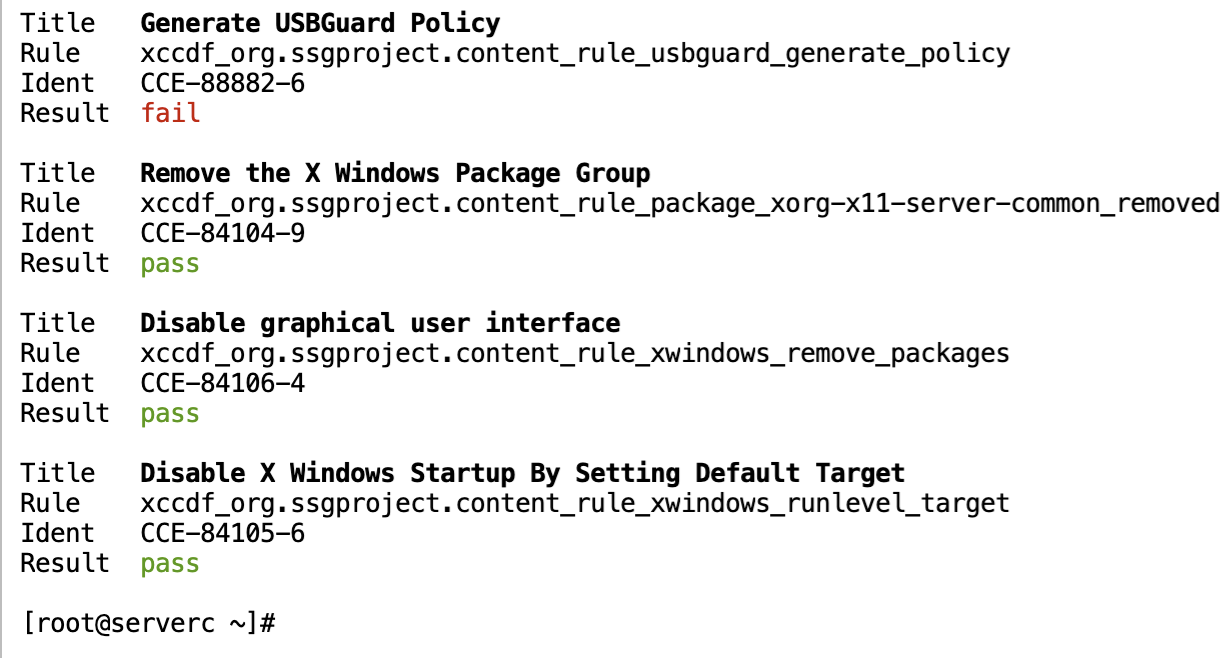Click the usbguard_generate_policy rule ID line

point(575,53)
